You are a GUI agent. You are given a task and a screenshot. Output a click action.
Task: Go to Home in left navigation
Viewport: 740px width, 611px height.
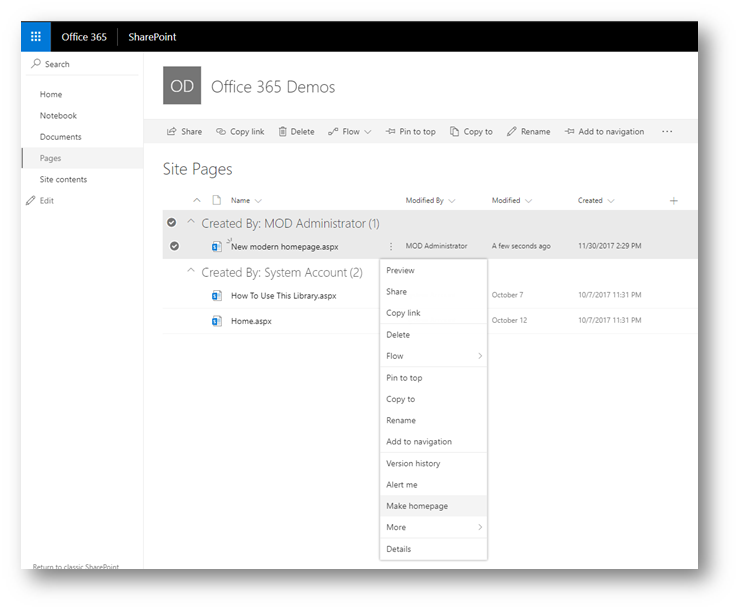pos(50,94)
